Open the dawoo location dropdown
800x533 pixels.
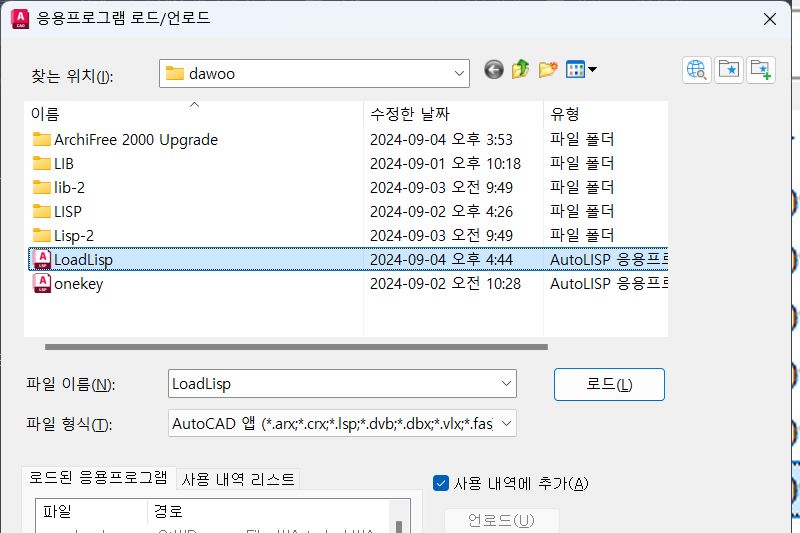coord(459,73)
